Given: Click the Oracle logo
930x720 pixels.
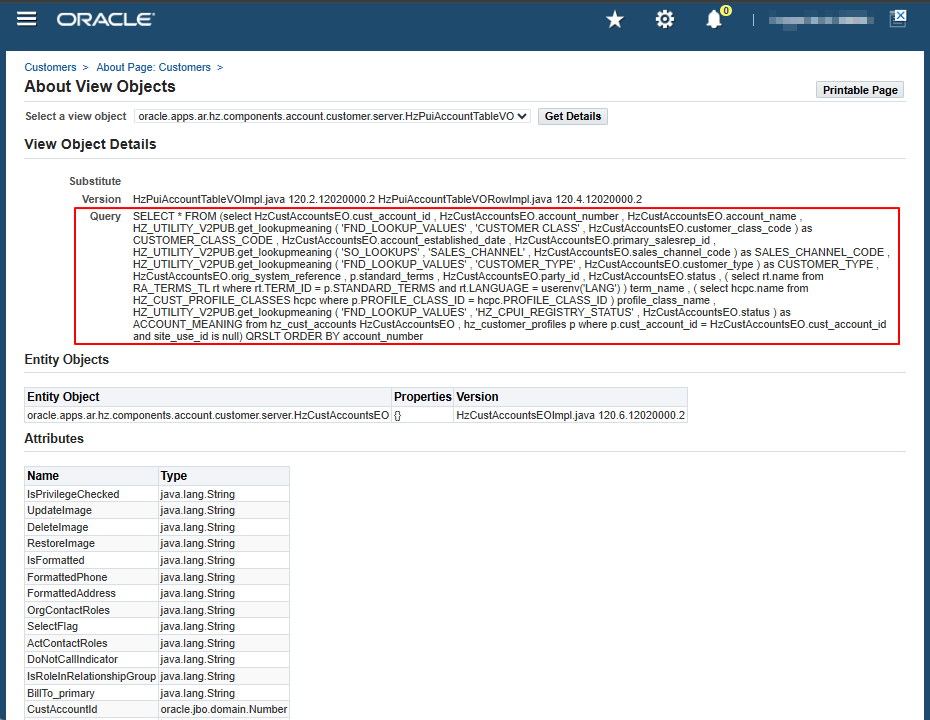Looking at the screenshot, I should click(106, 20).
